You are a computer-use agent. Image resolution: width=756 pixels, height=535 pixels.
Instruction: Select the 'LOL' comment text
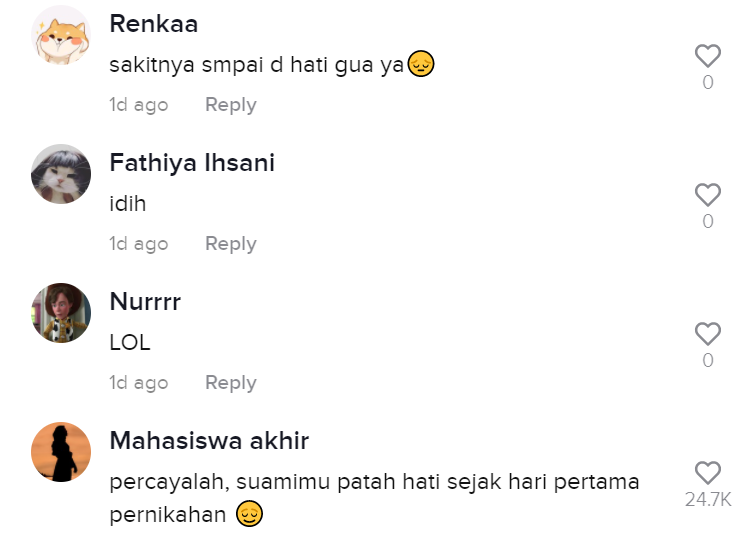(130, 343)
